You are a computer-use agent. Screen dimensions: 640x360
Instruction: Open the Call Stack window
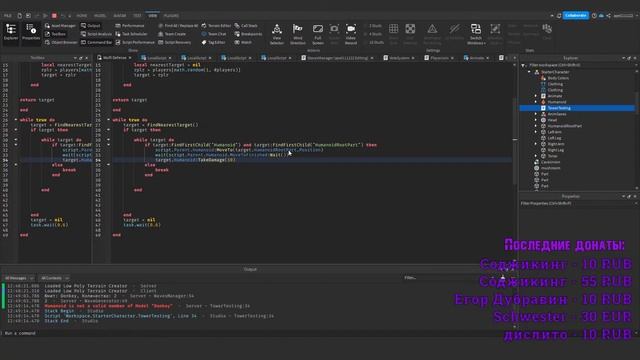coord(246,26)
